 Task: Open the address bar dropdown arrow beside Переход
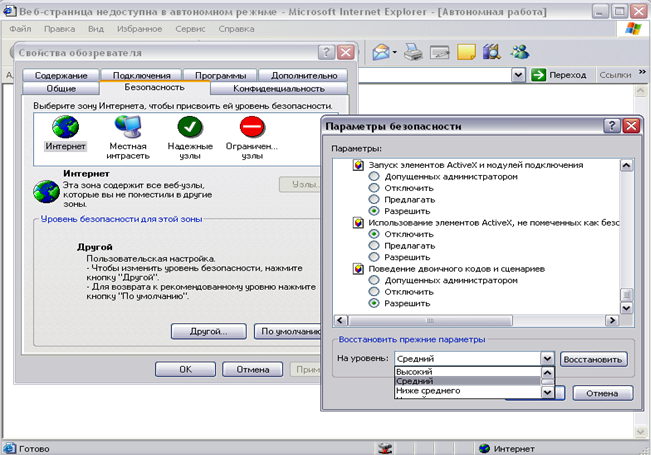coord(518,74)
